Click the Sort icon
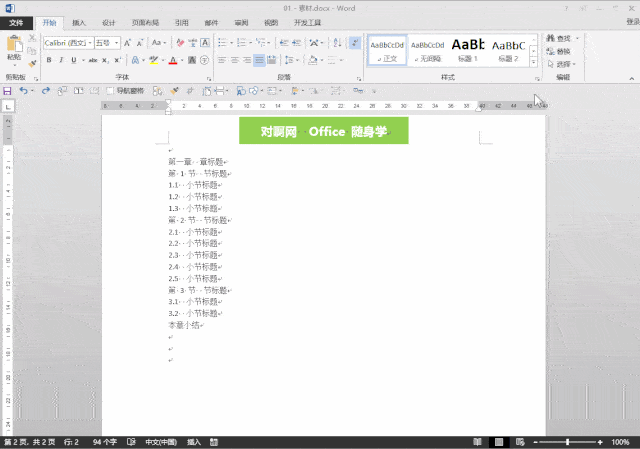This screenshot has width=640, height=449. [x=337, y=43]
